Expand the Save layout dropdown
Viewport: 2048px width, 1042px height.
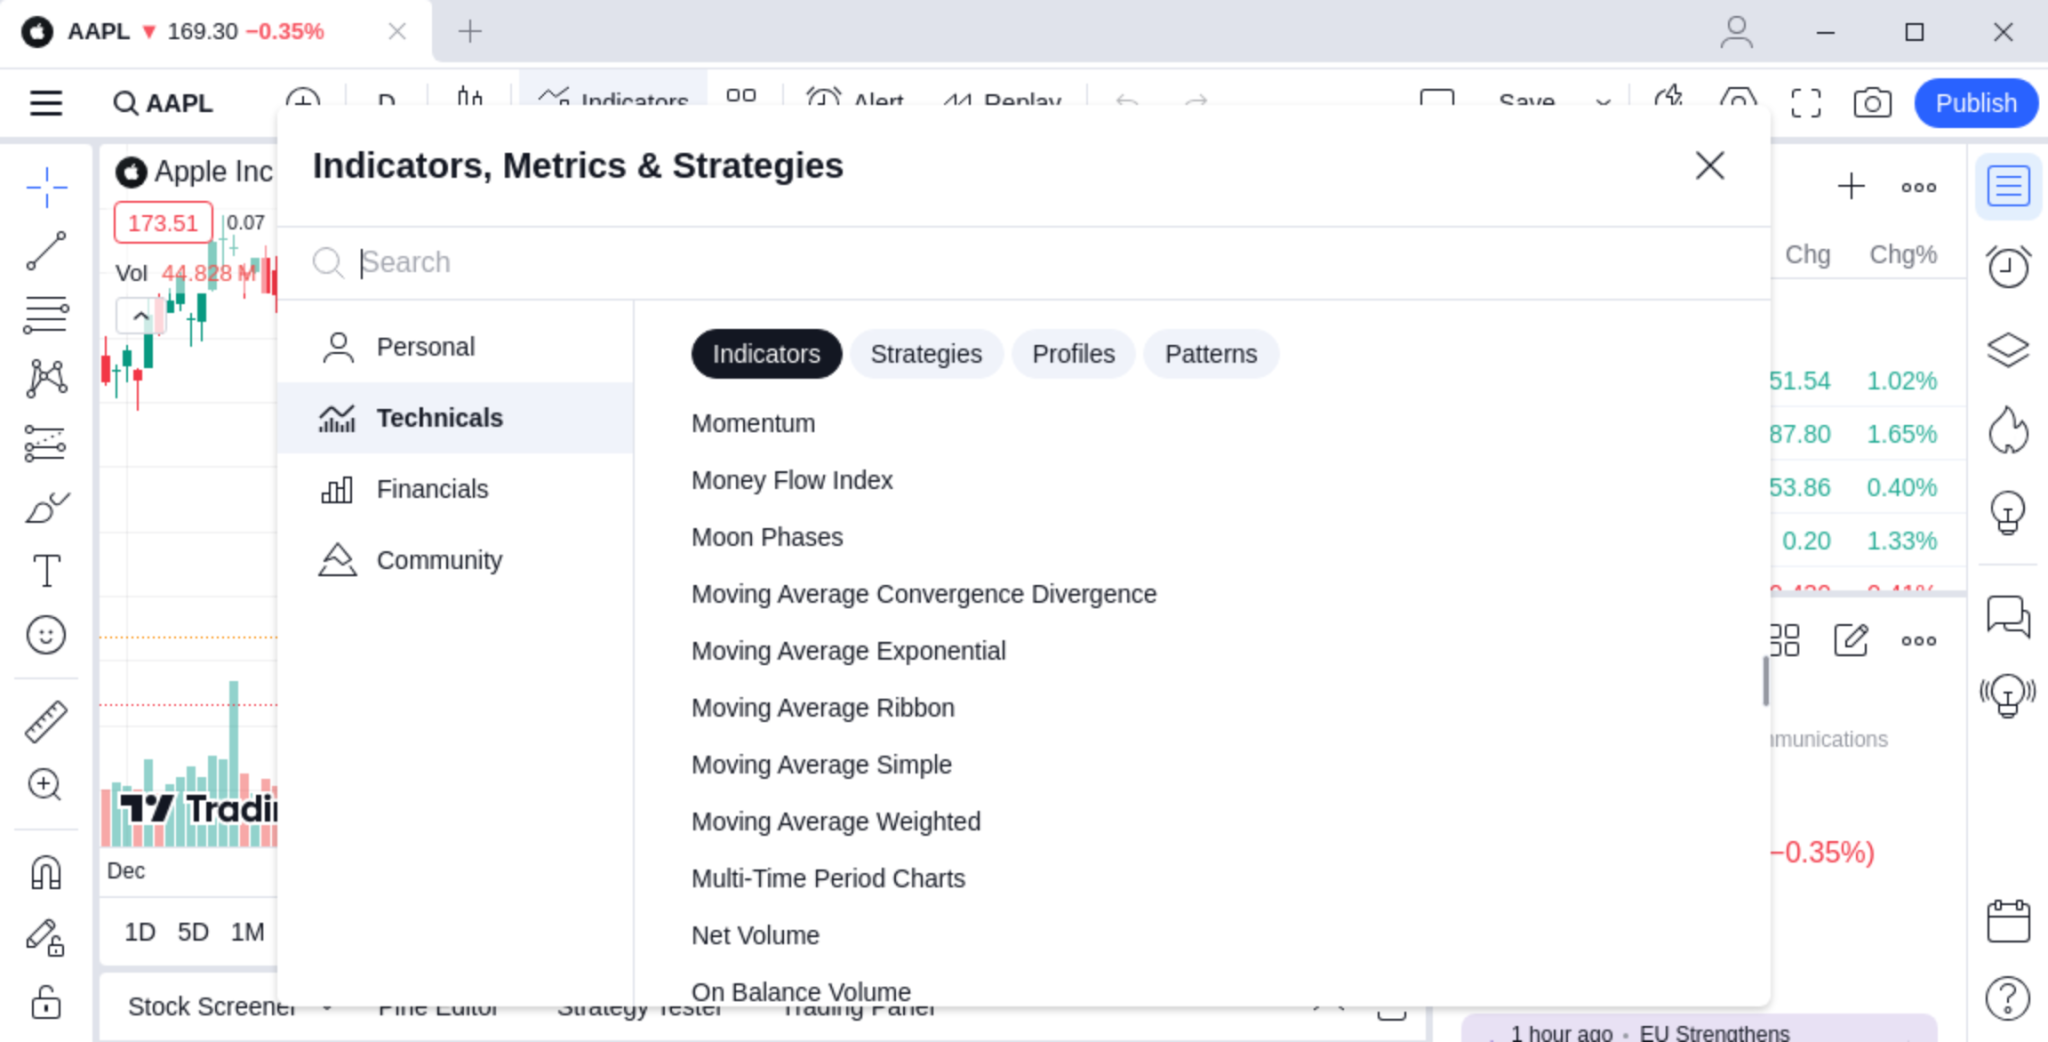[1601, 103]
